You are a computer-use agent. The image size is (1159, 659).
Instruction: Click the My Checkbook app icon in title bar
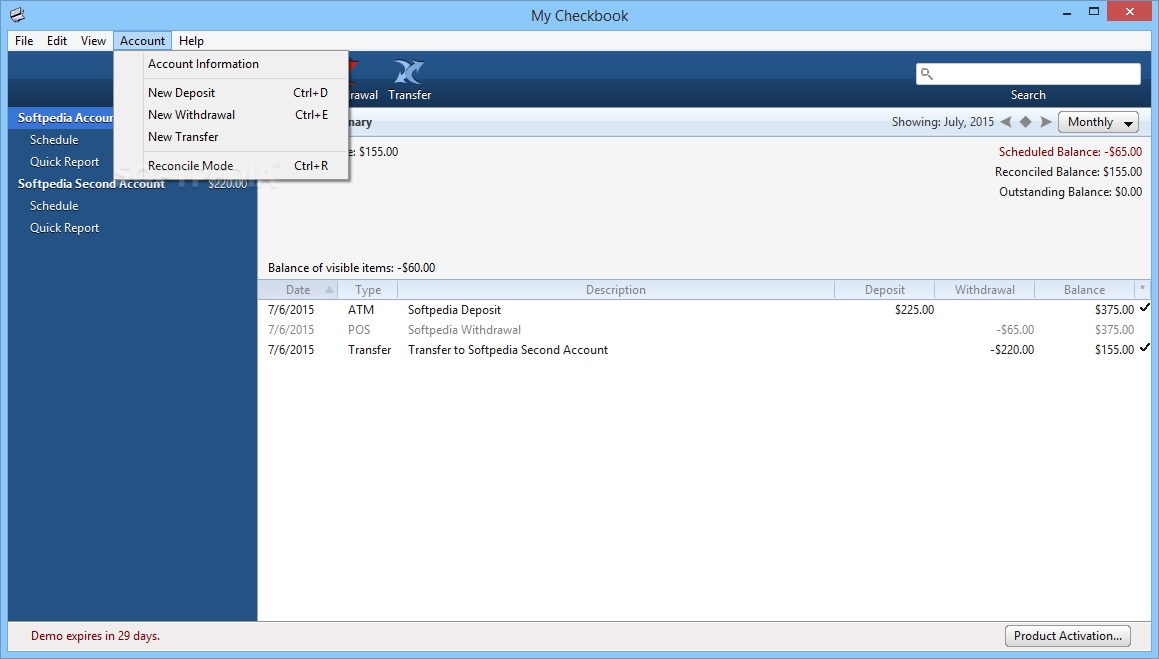click(18, 15)
